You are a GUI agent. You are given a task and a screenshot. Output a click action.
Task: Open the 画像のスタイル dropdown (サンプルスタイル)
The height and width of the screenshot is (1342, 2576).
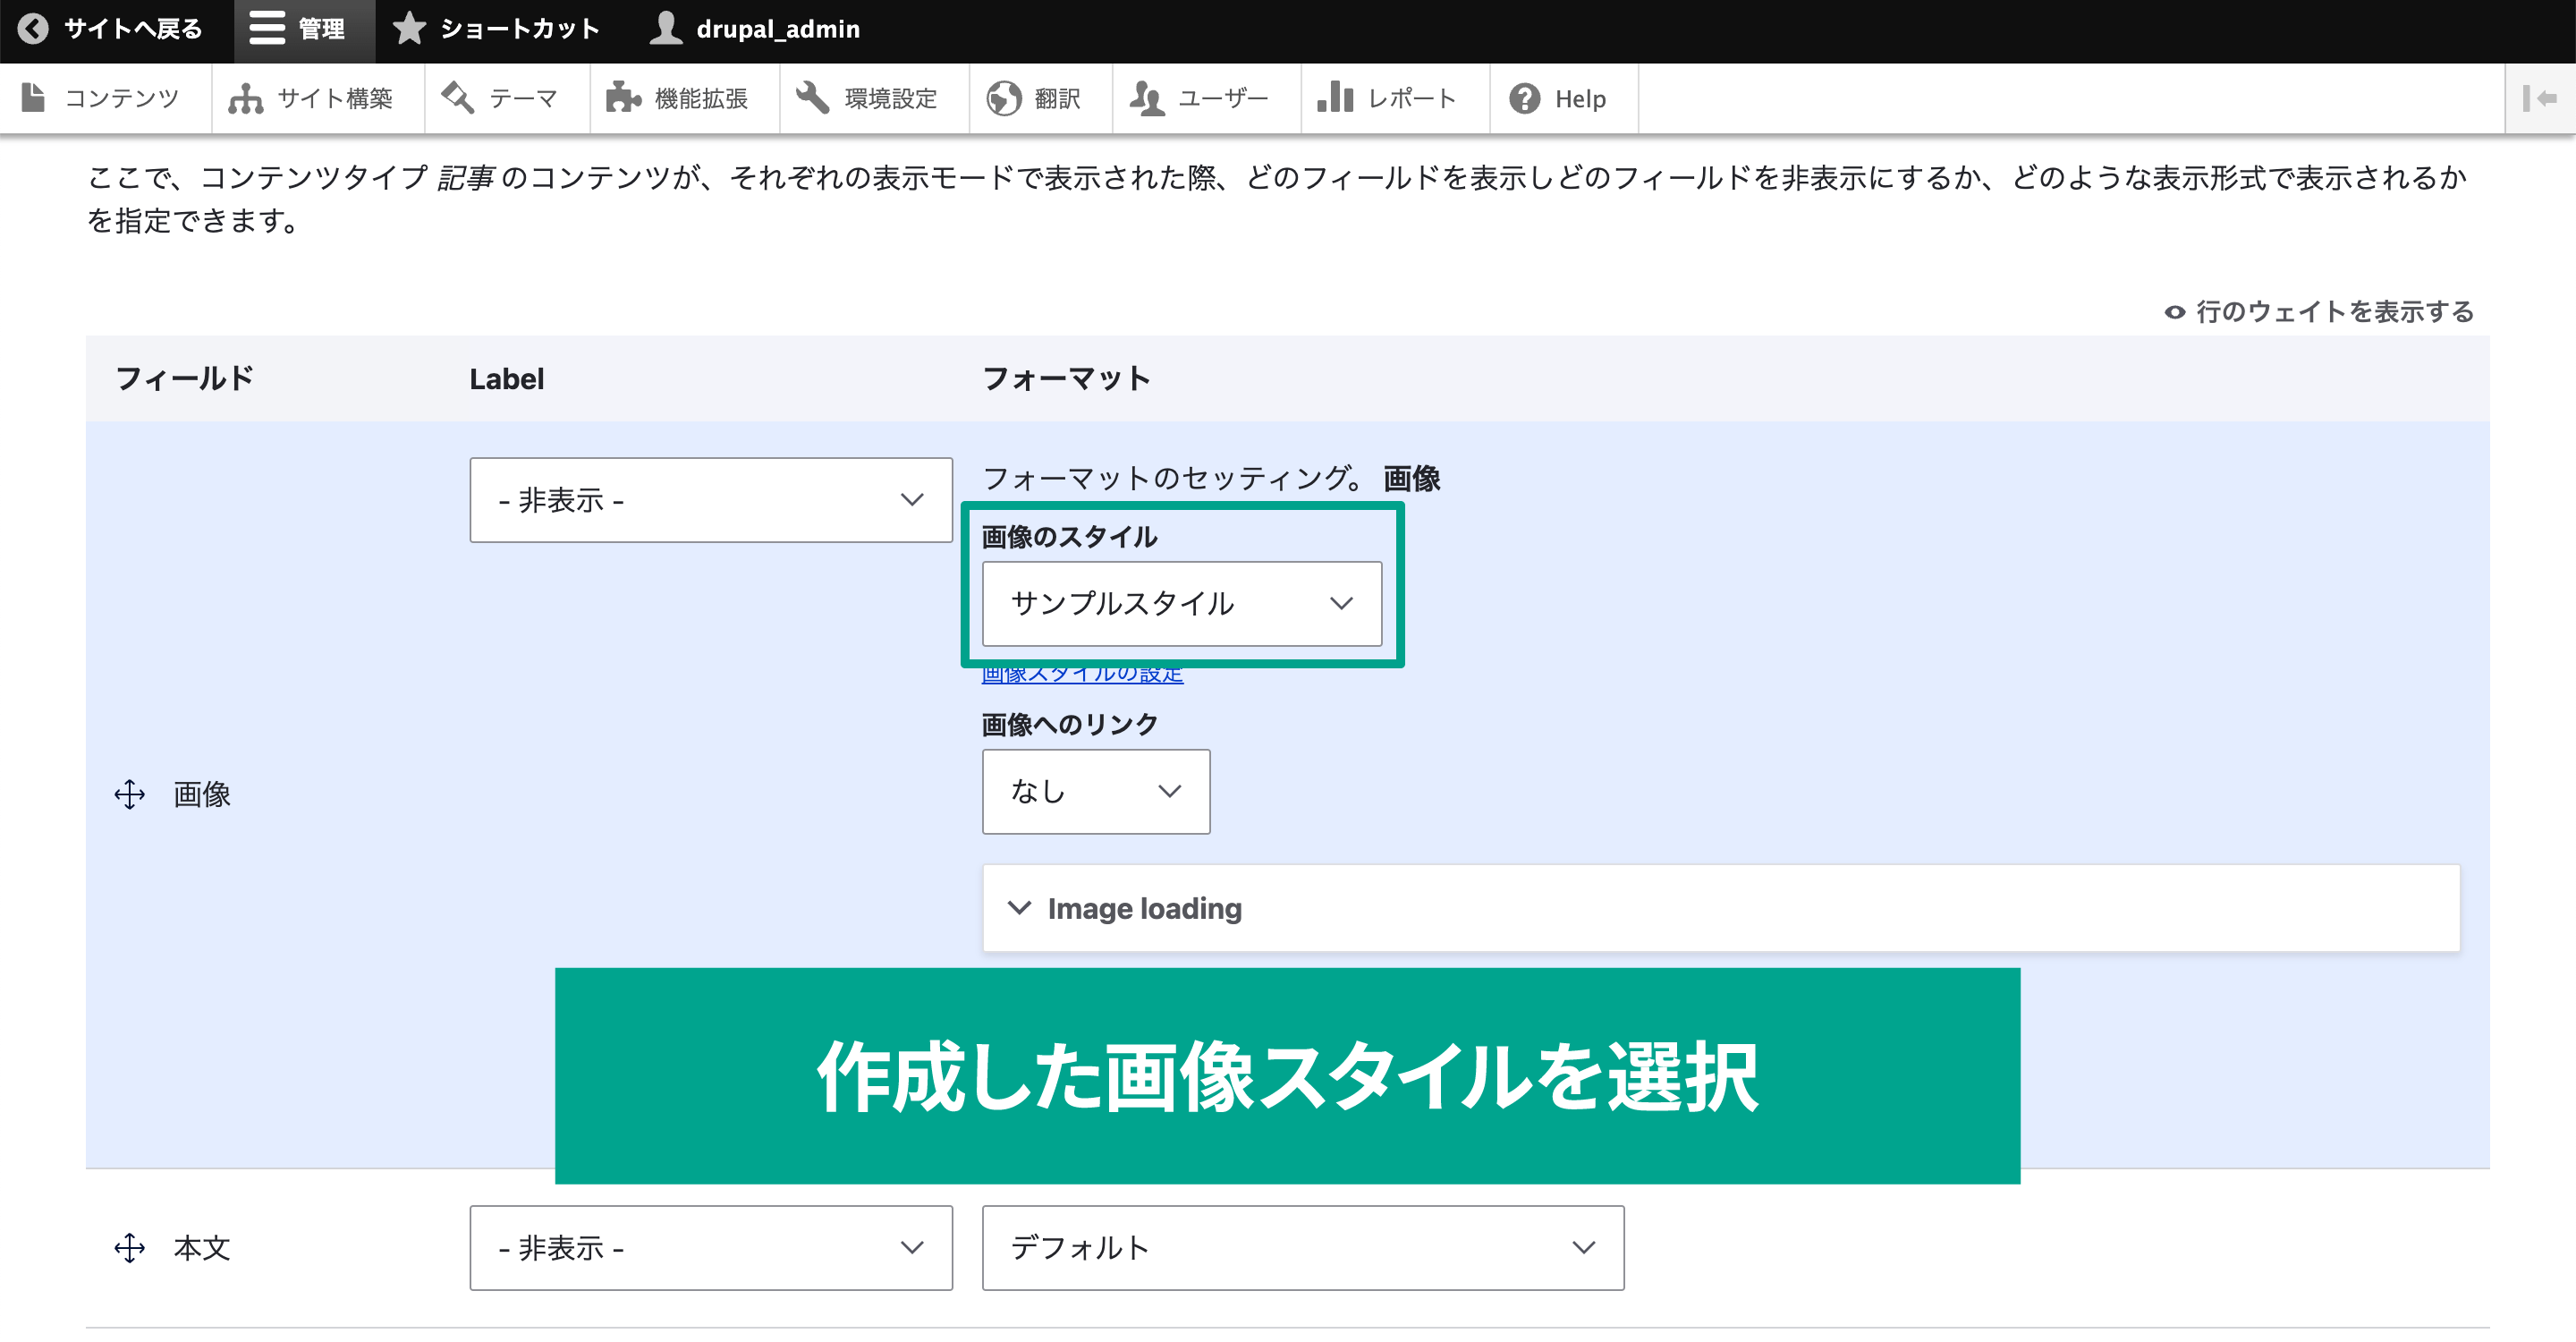(1182, 604)
